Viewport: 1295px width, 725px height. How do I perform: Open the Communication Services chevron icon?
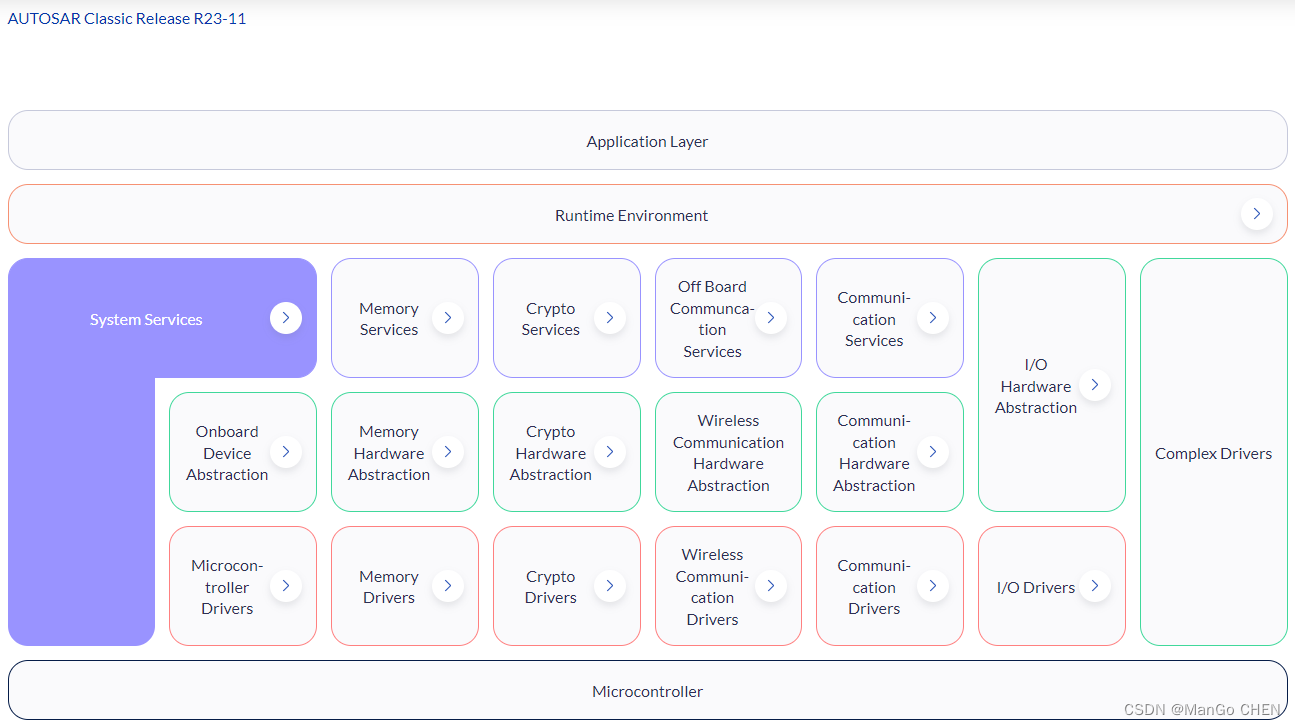[x=933, y=318]
